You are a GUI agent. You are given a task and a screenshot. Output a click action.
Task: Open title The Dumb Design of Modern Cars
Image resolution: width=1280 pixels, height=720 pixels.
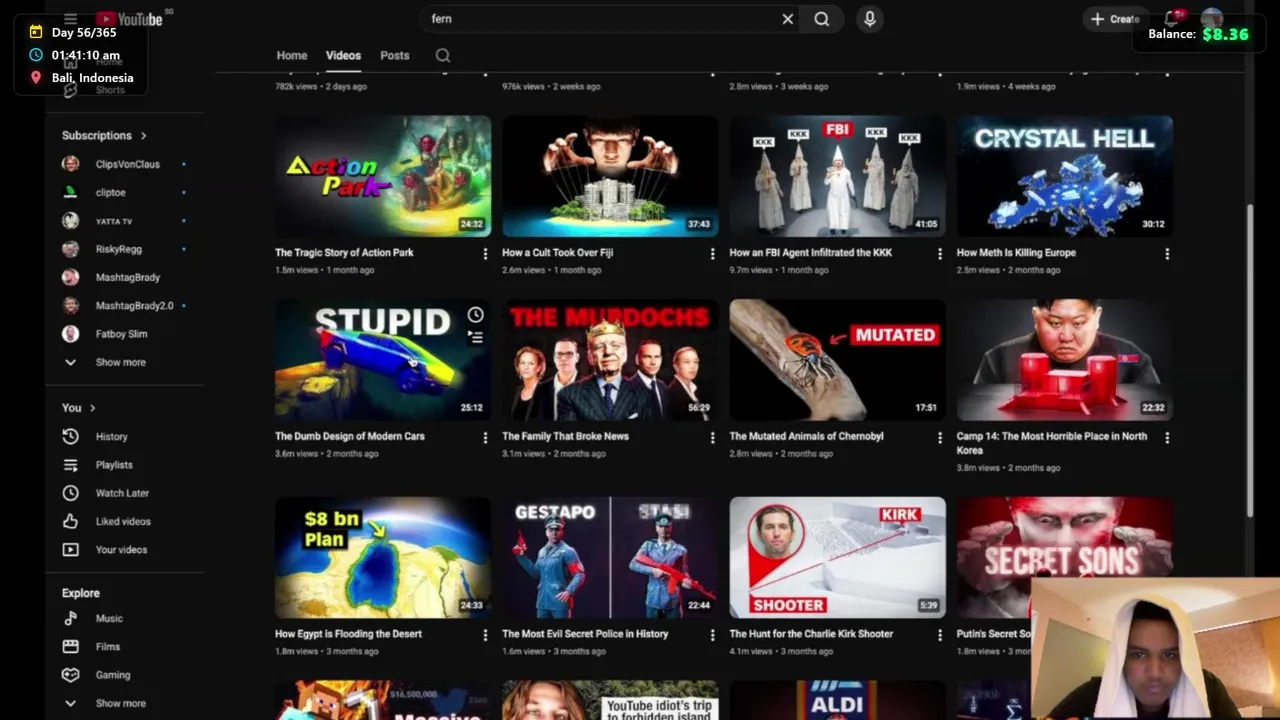(350, 436)
